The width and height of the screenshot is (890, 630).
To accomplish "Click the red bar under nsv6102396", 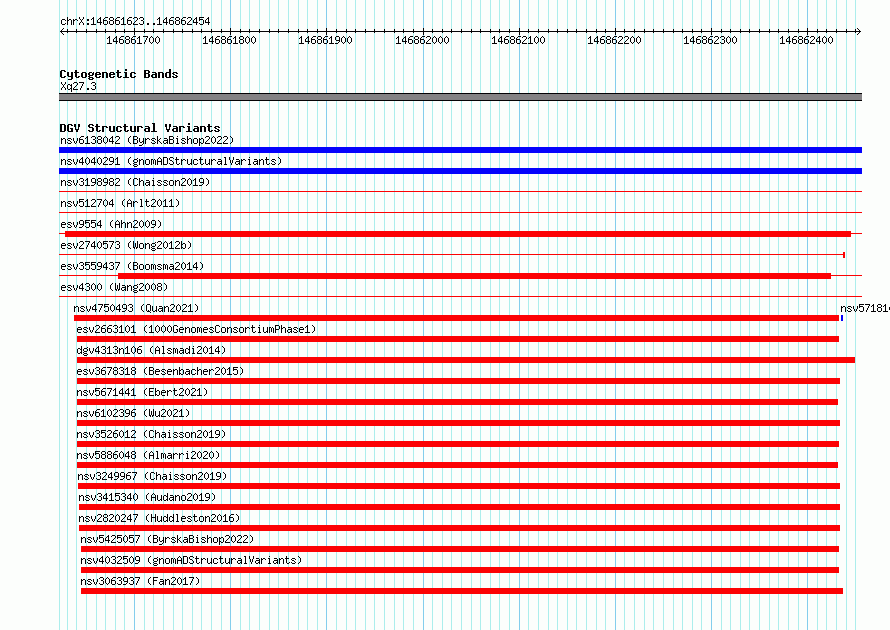I will pyautogui.click(x=458, y=423).
